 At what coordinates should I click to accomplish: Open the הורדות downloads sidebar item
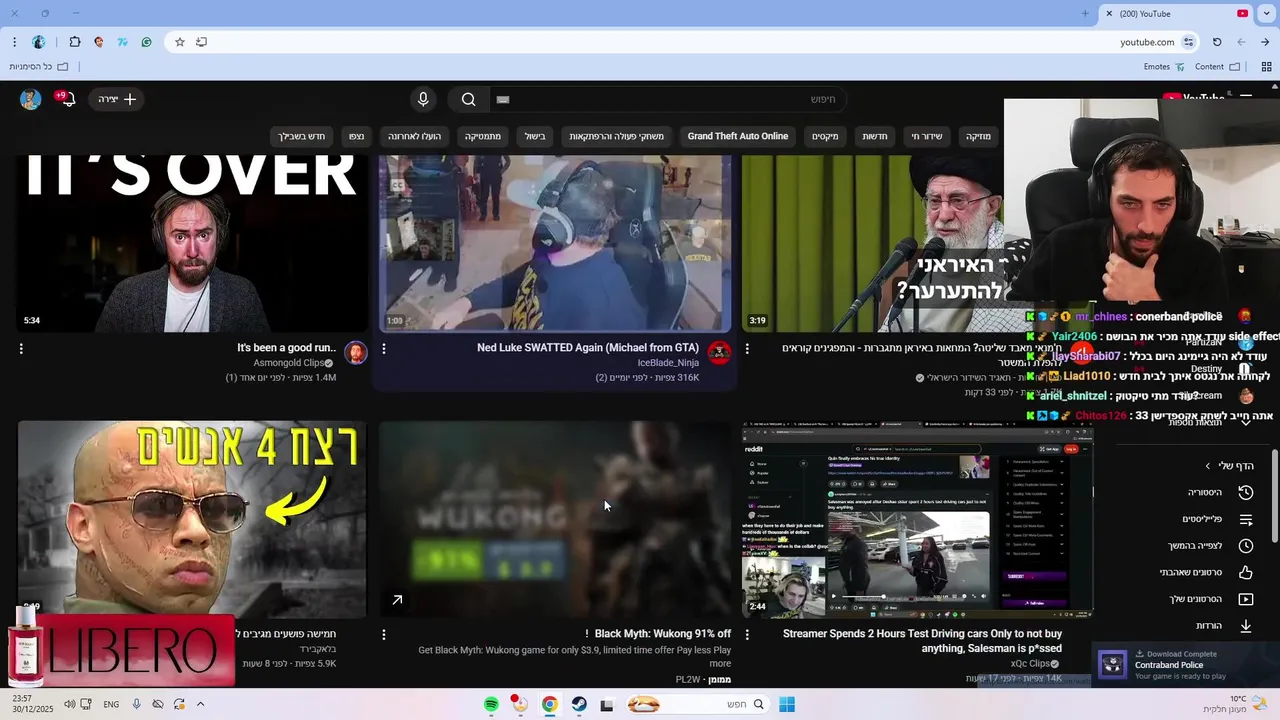pyautogui.click(x=1224, y=626)
